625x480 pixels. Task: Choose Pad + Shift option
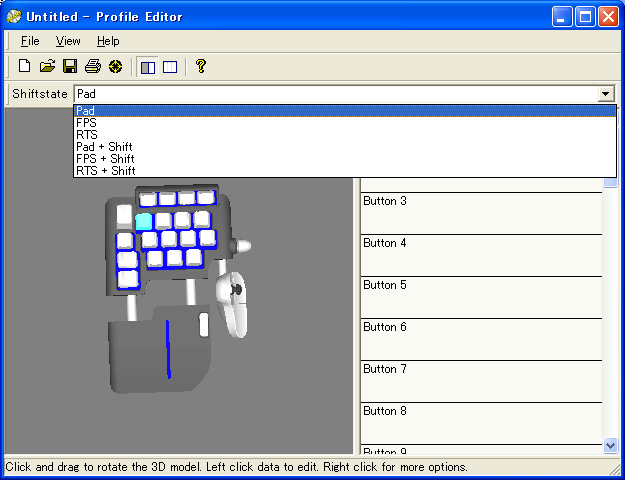coord(345,147)
